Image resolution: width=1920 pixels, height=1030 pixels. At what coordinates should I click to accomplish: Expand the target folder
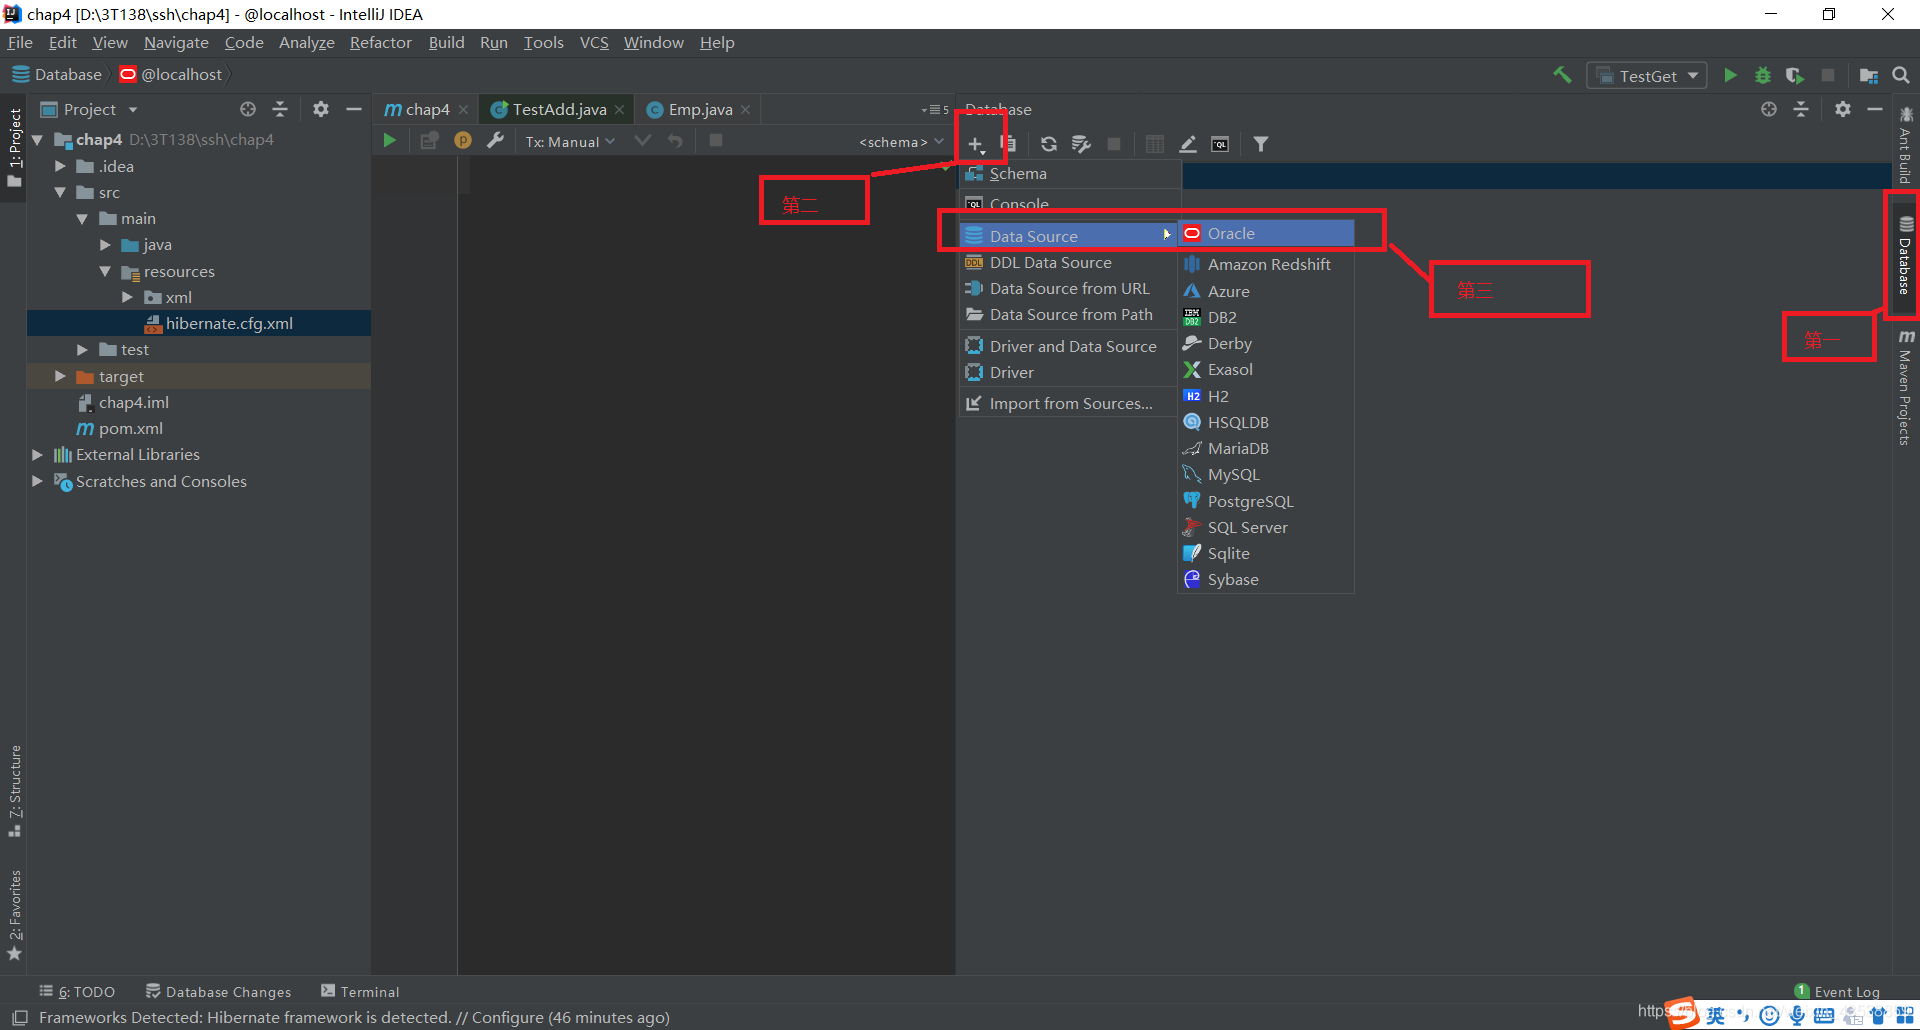point(60,376)
